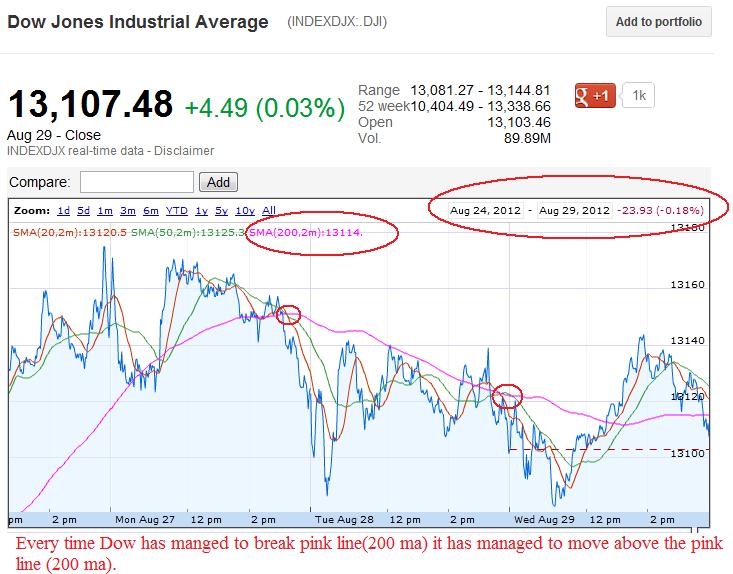The image size is (733, 574).
Task: Focus the Compare input field
Action: (x=137, y=182)
